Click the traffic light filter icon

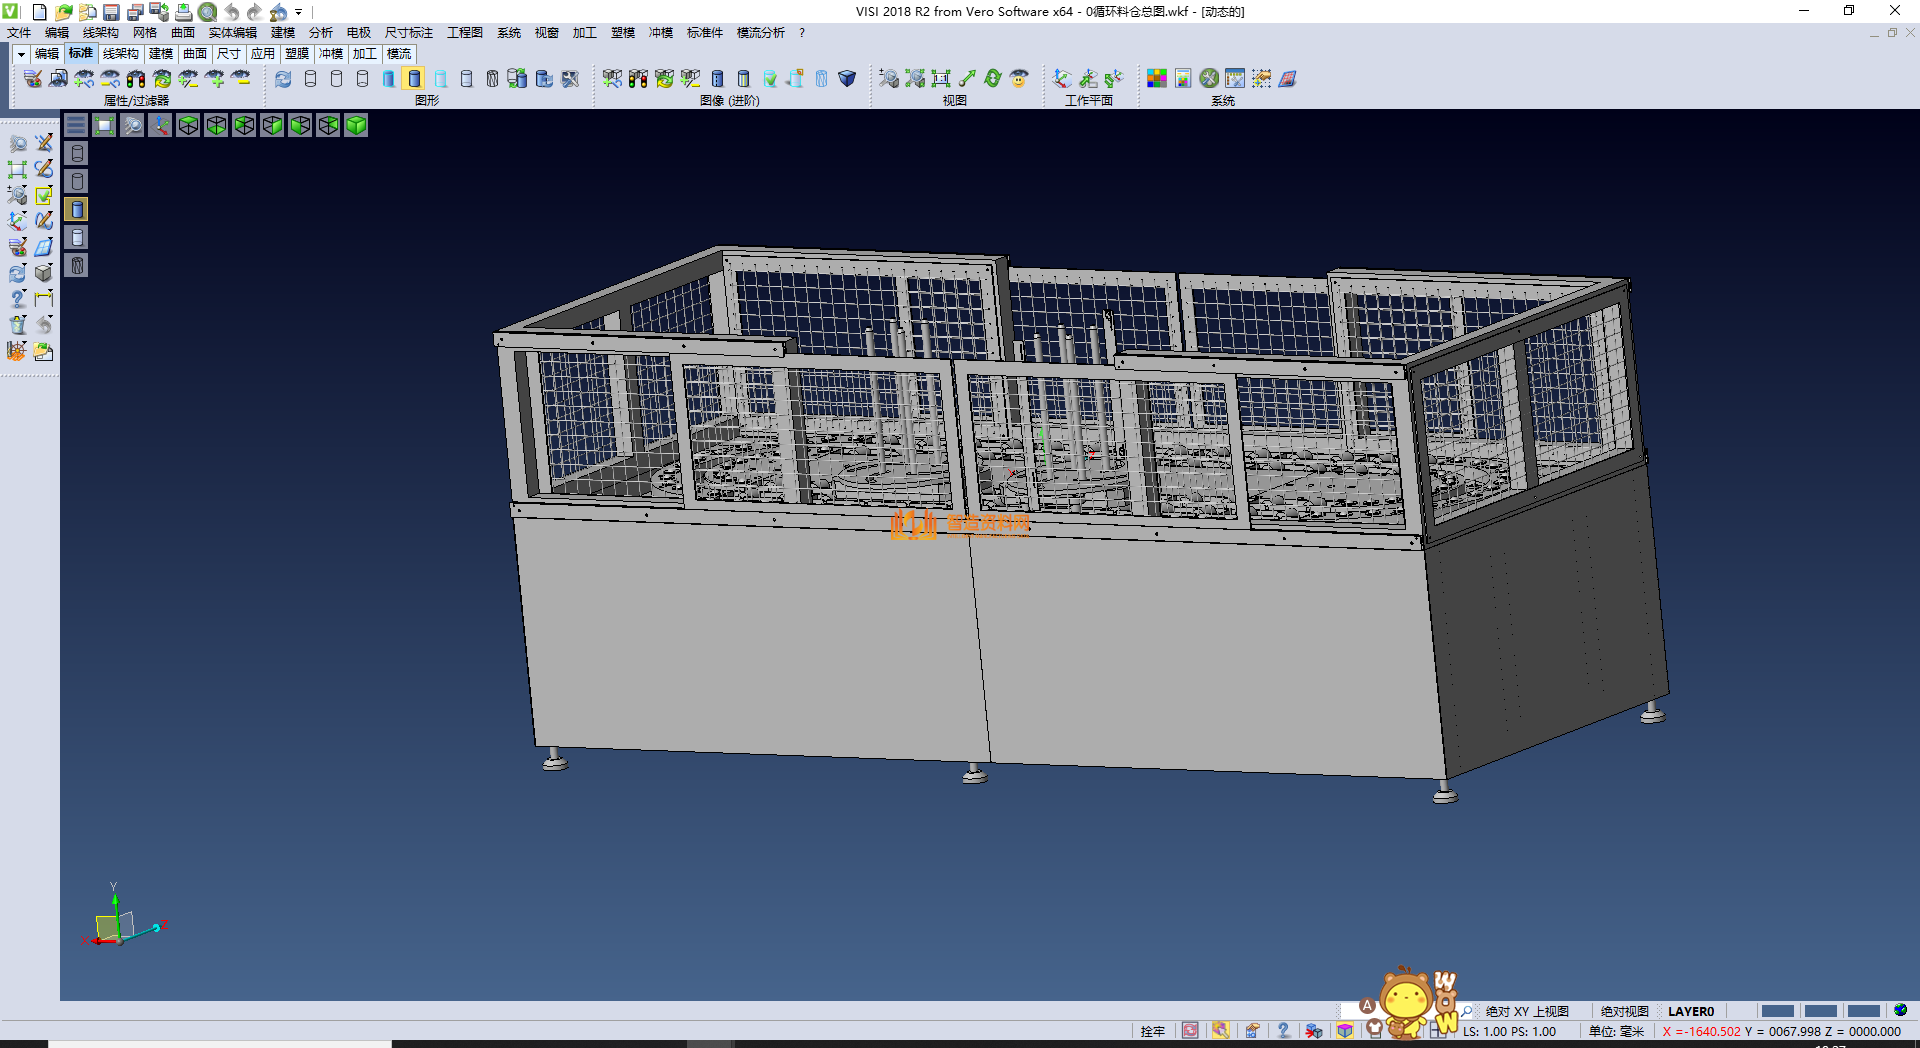[x=136, y=79]
